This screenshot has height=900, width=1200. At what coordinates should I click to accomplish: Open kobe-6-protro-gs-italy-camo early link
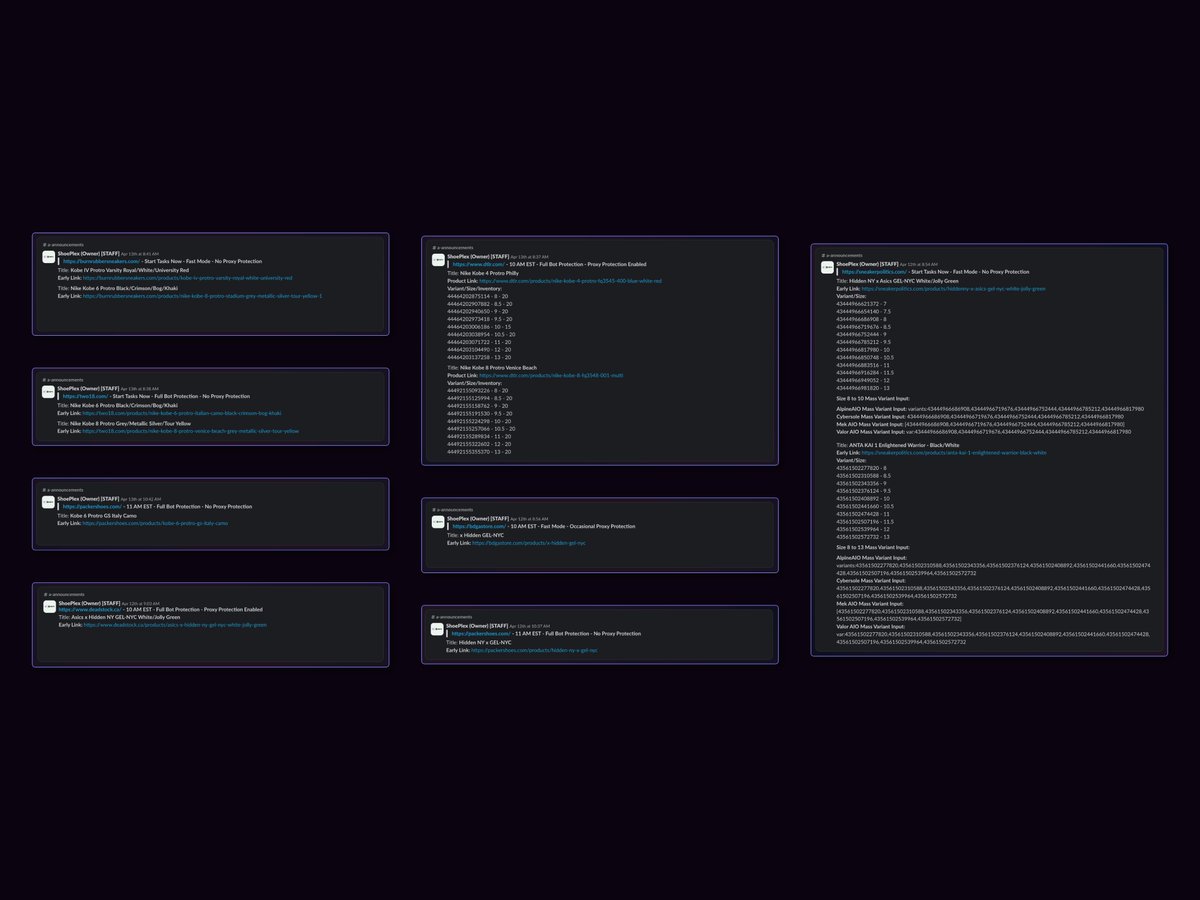155,523
